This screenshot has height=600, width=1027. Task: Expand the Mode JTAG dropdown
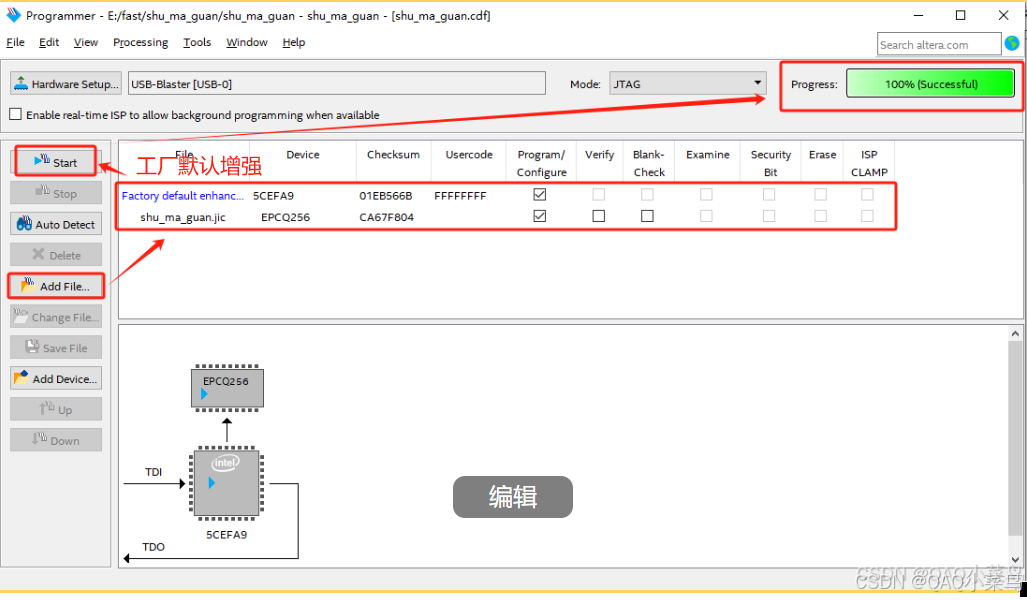coord(688,83)
